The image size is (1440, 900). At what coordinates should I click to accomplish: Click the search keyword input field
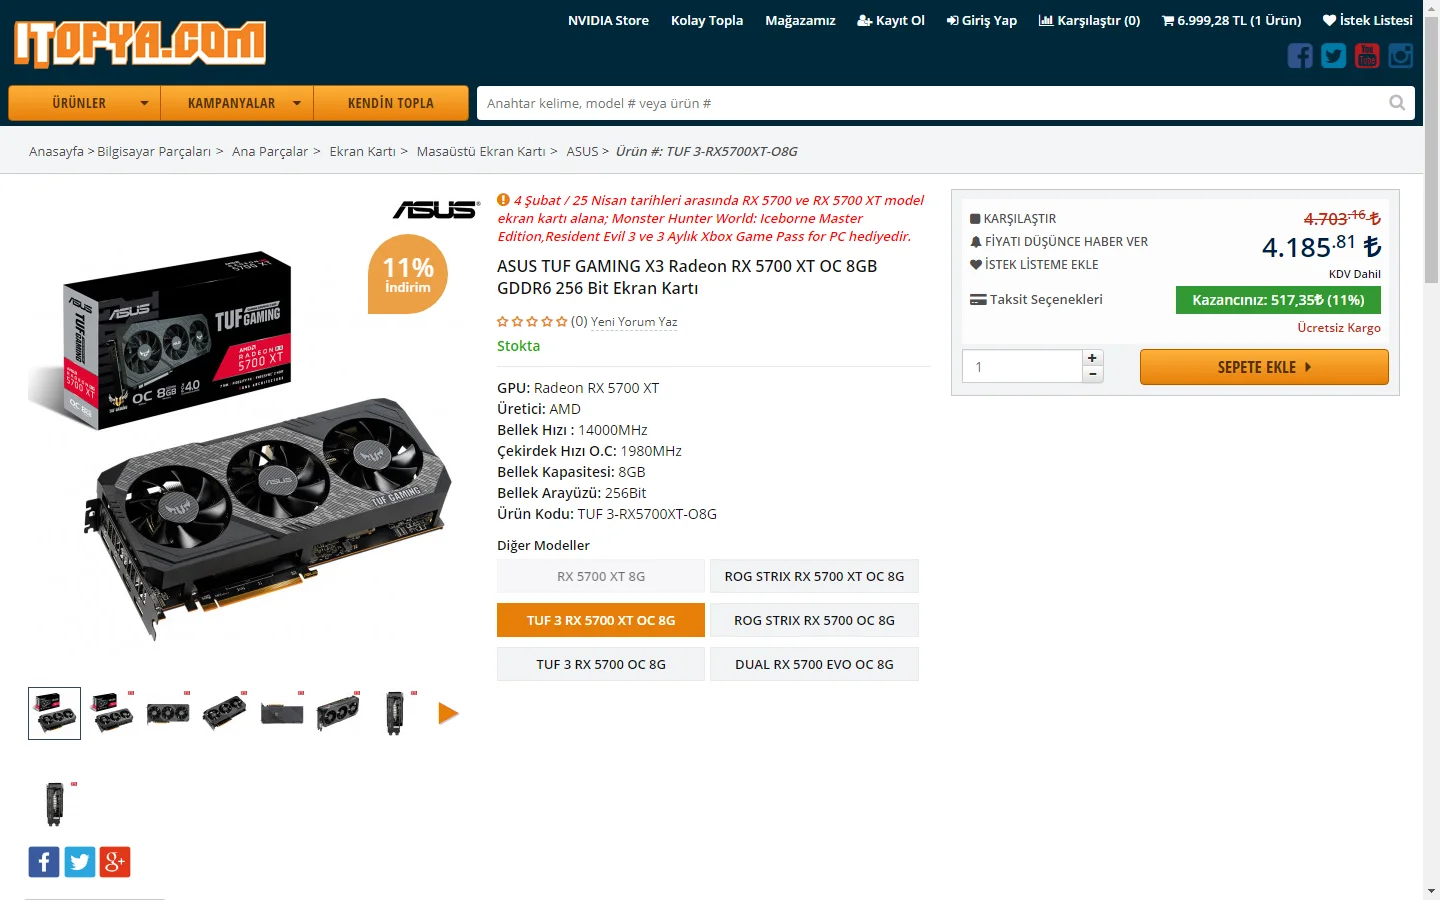(930, 103)
